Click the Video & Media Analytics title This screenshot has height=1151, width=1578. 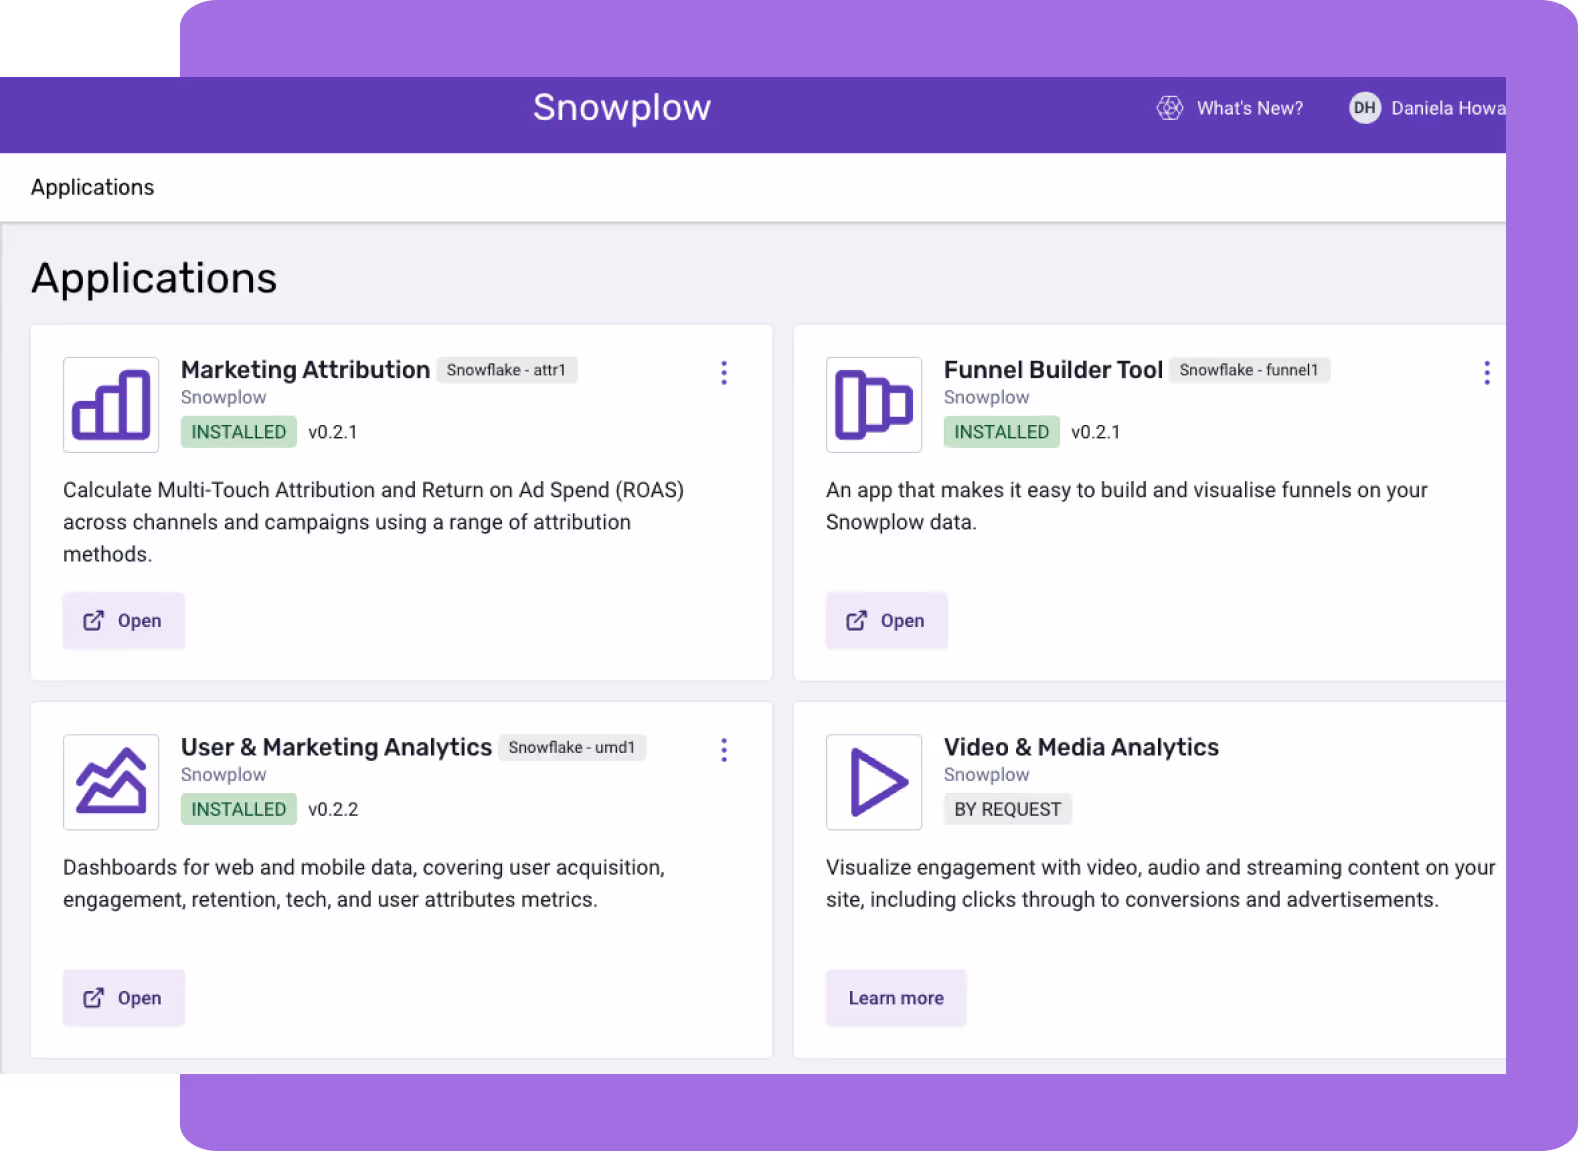pos(1082,747)
